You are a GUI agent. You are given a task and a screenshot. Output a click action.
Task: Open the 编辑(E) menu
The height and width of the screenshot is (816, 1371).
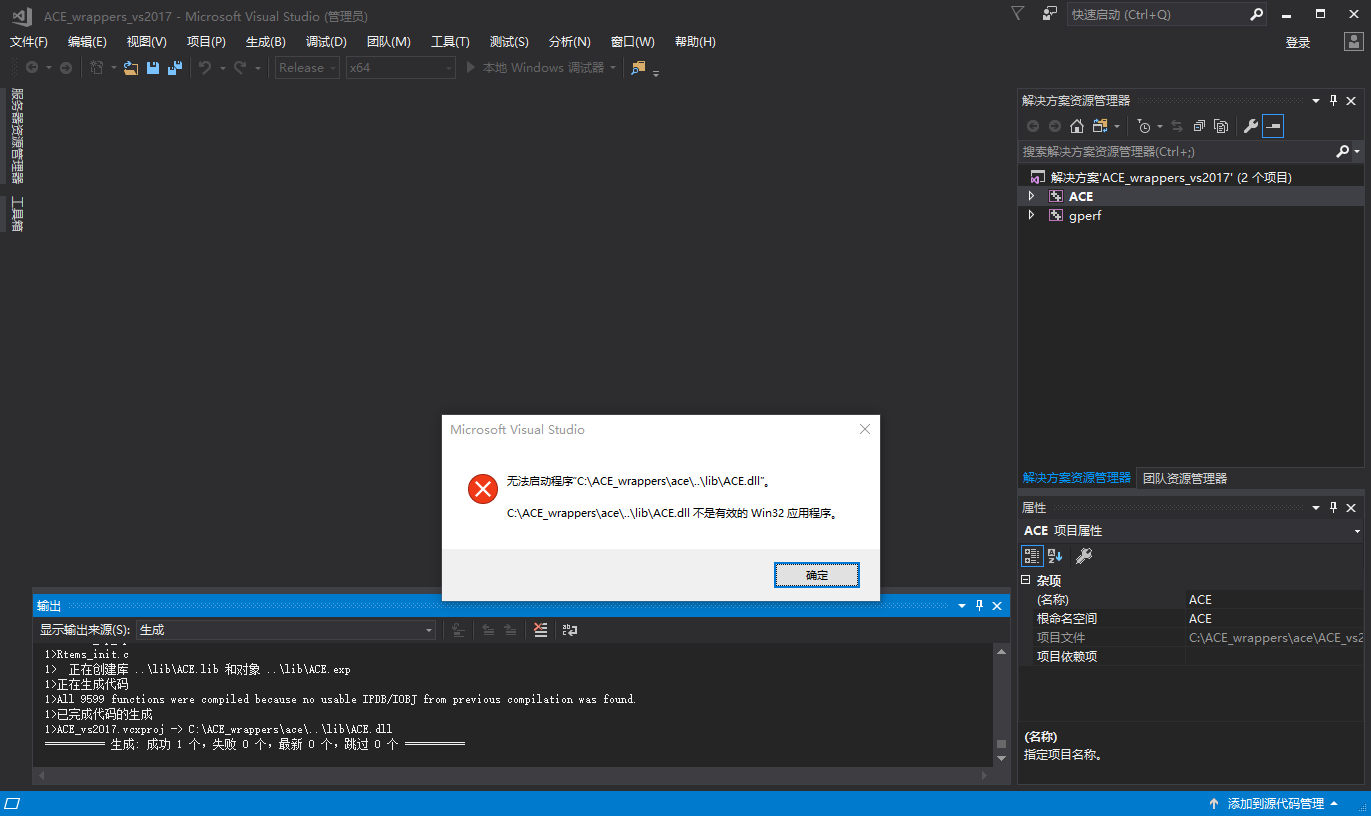87,42
